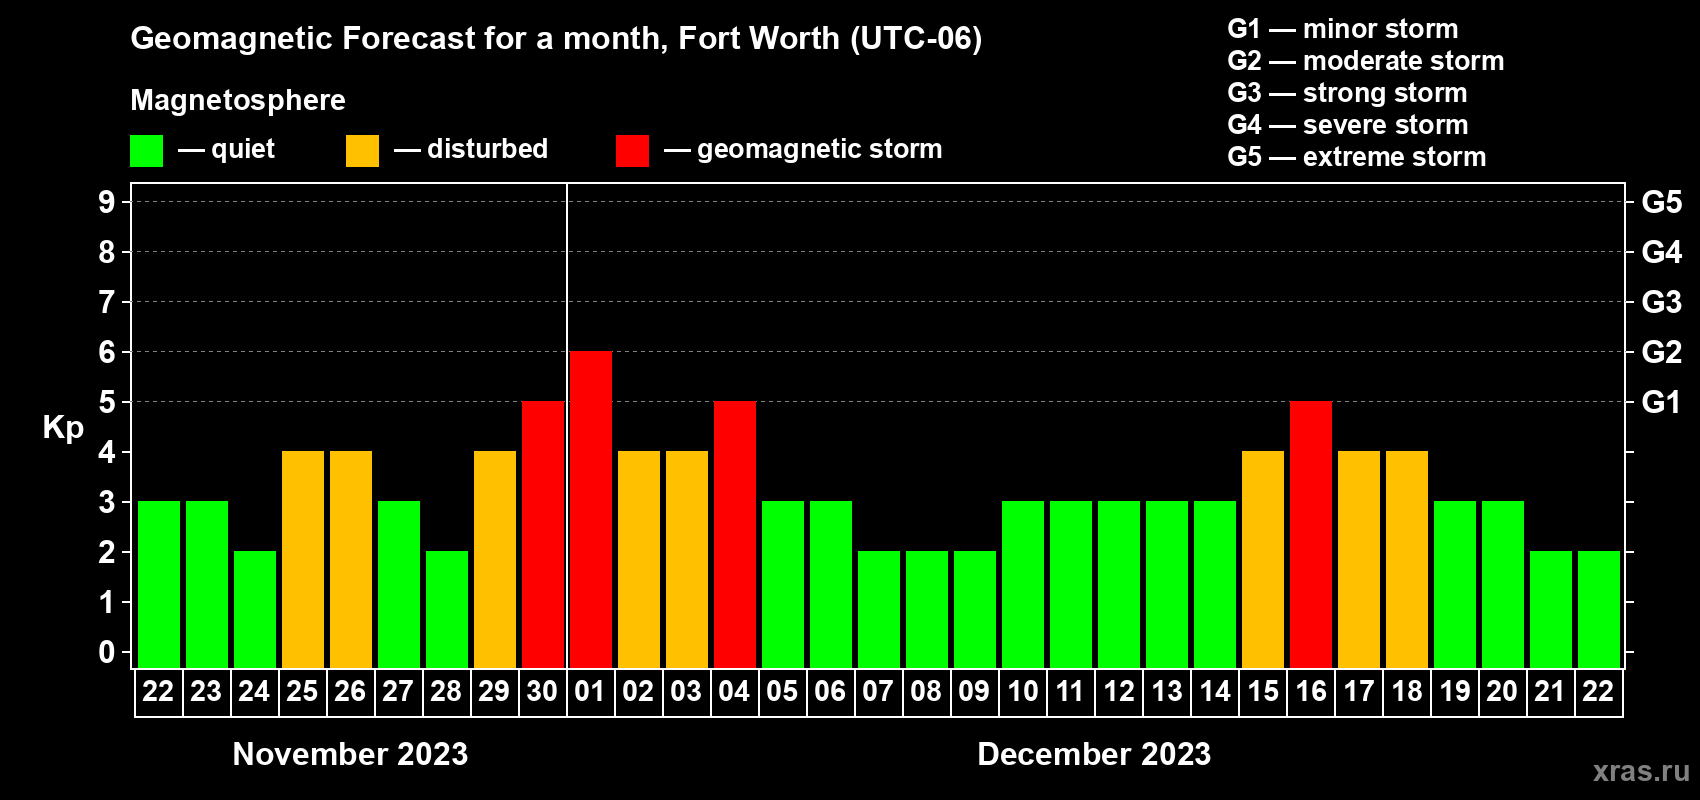Click the Kp axis title
The image size is (1700, 800).
tap(63, 428)
